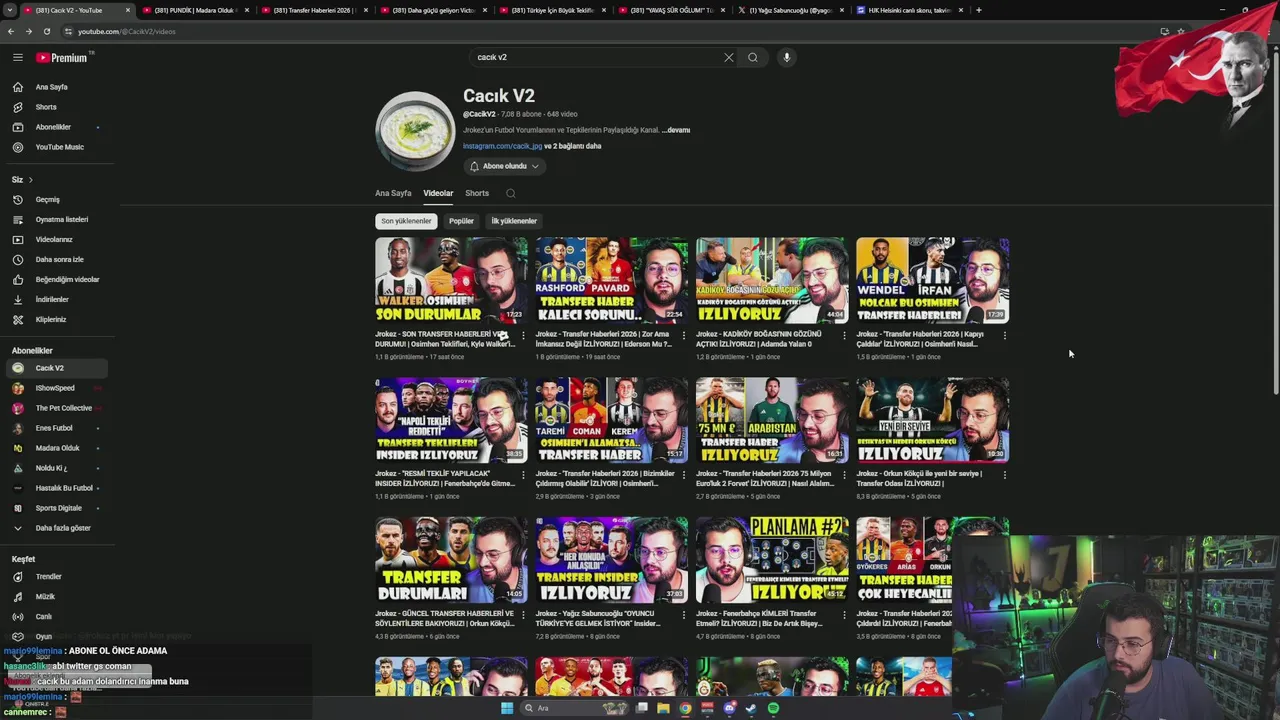Screen dimensions: 1280x720
Task: Open the instagram.com/cacik_jpg link
Action: pos(502,146)
